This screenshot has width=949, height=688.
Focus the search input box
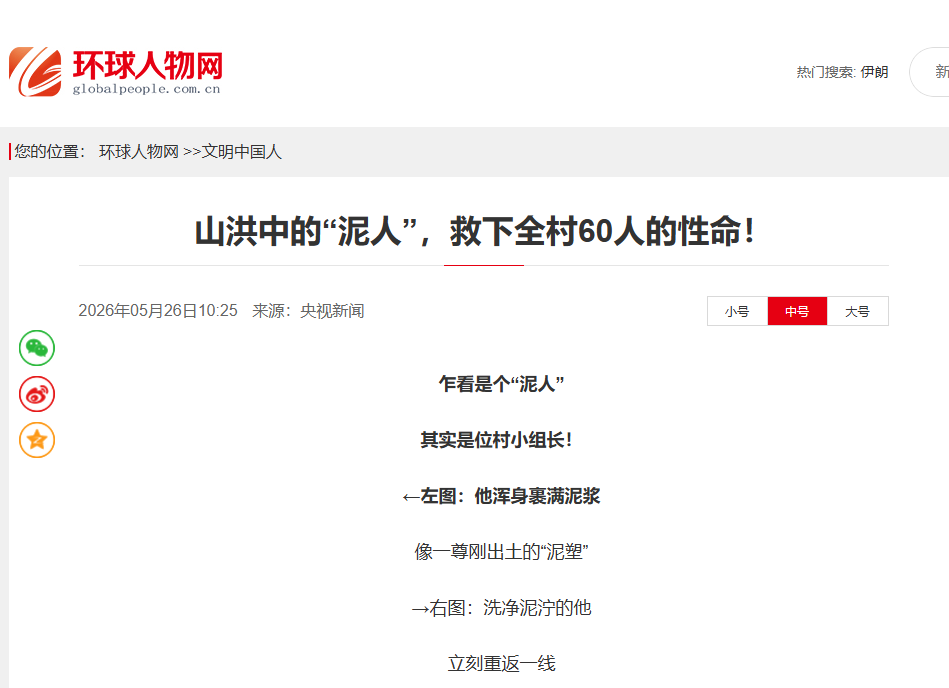pyautogui.click(x=930, y=72)
